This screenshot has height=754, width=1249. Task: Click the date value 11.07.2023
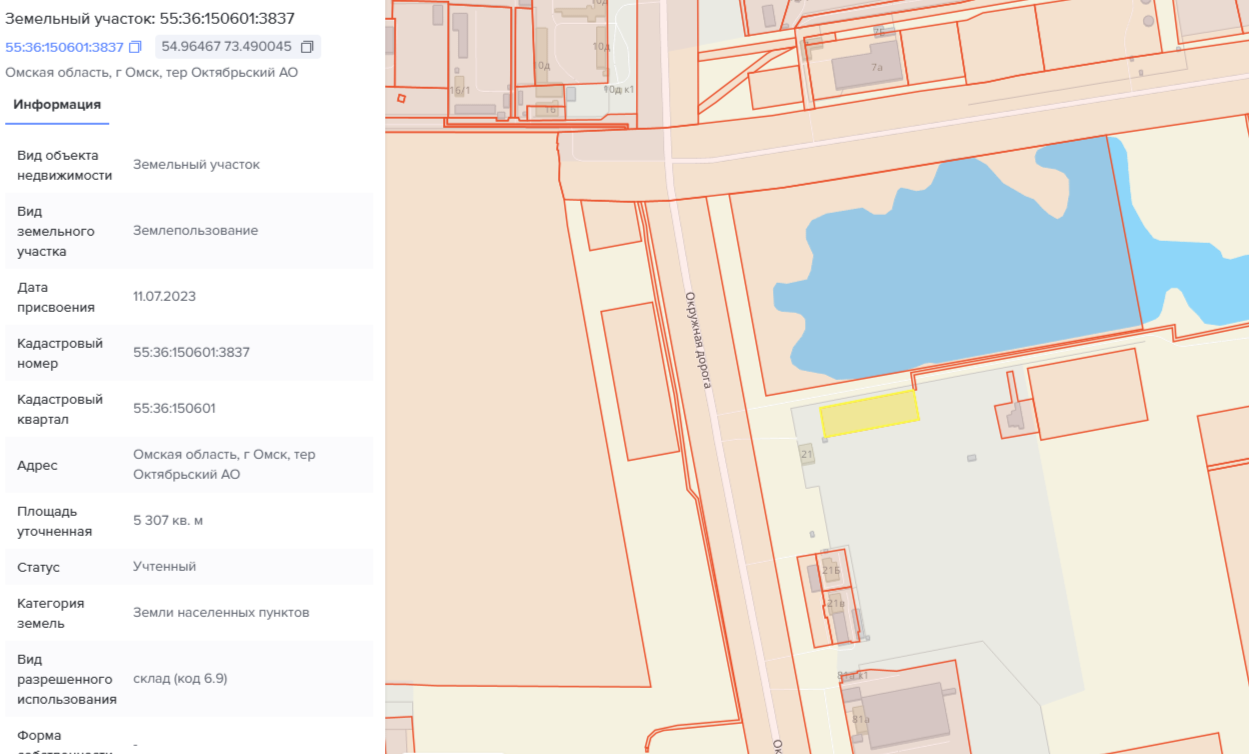pos(164,297)
